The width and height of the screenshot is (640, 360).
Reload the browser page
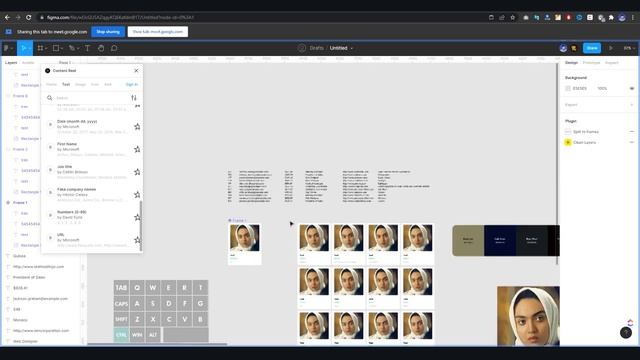29,18
